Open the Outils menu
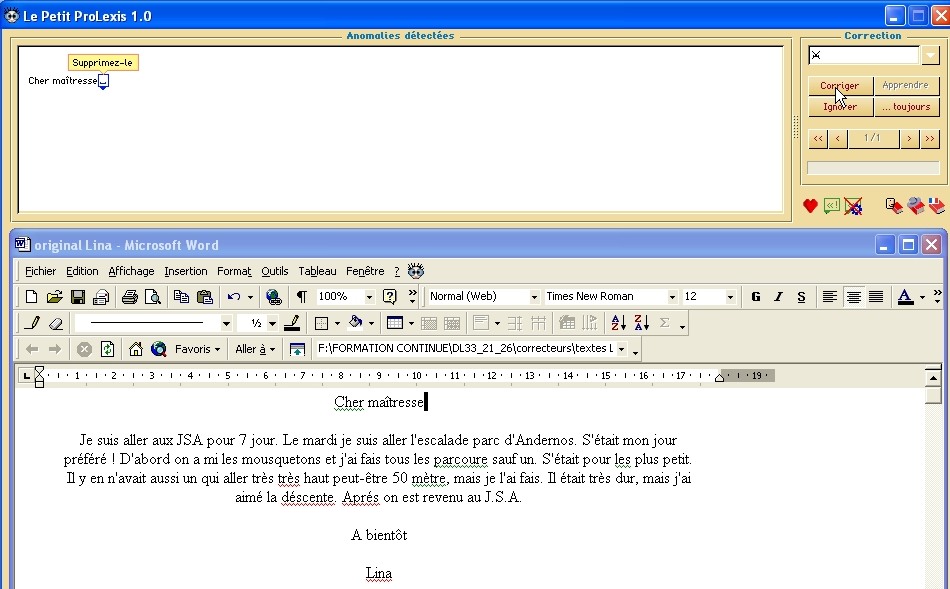 coord(274,271)
